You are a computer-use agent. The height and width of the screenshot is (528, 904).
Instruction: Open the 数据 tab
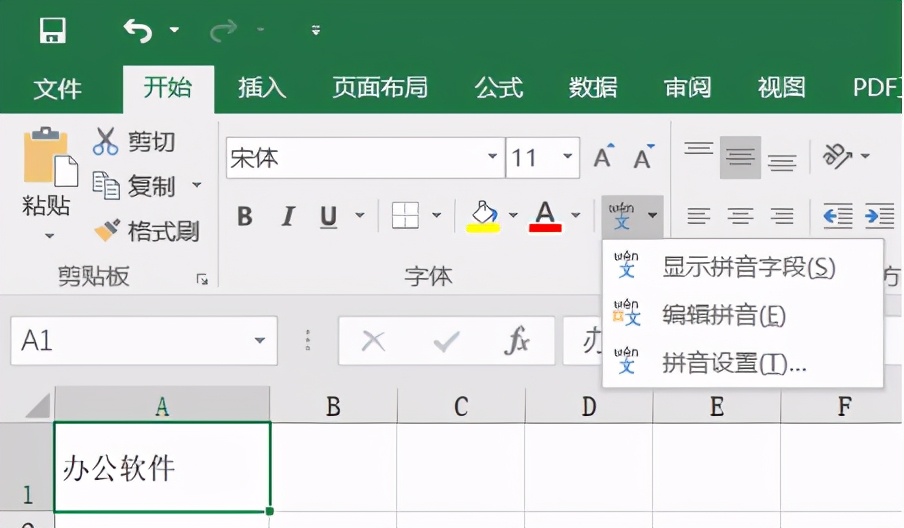[x=593, y=88]
